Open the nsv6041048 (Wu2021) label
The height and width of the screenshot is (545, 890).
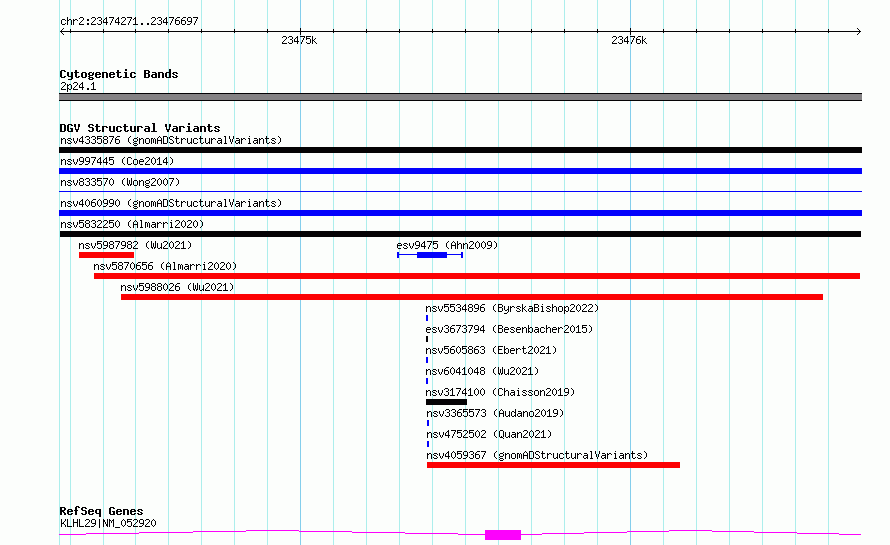click(482, 371)
